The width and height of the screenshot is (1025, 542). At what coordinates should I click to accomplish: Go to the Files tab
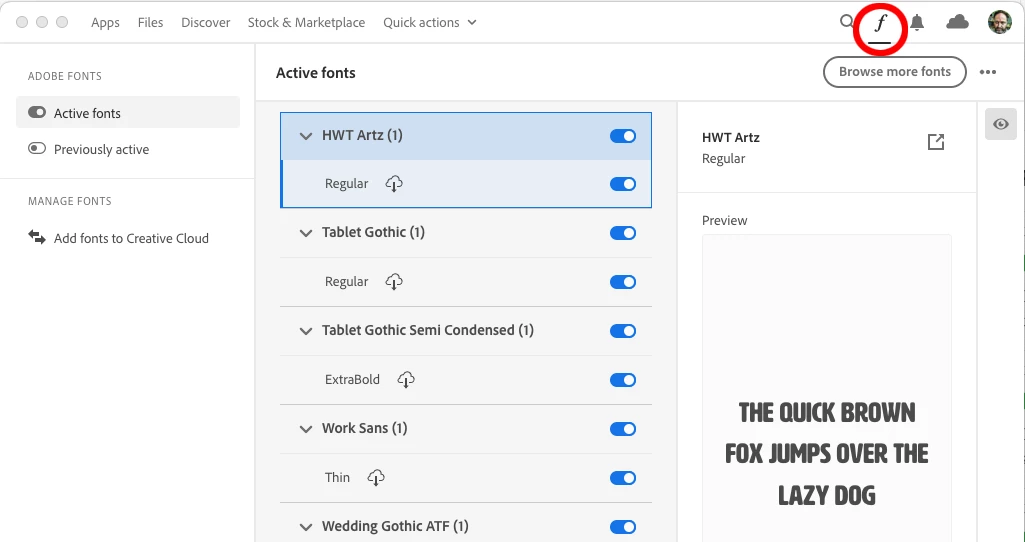coord(150,22)
